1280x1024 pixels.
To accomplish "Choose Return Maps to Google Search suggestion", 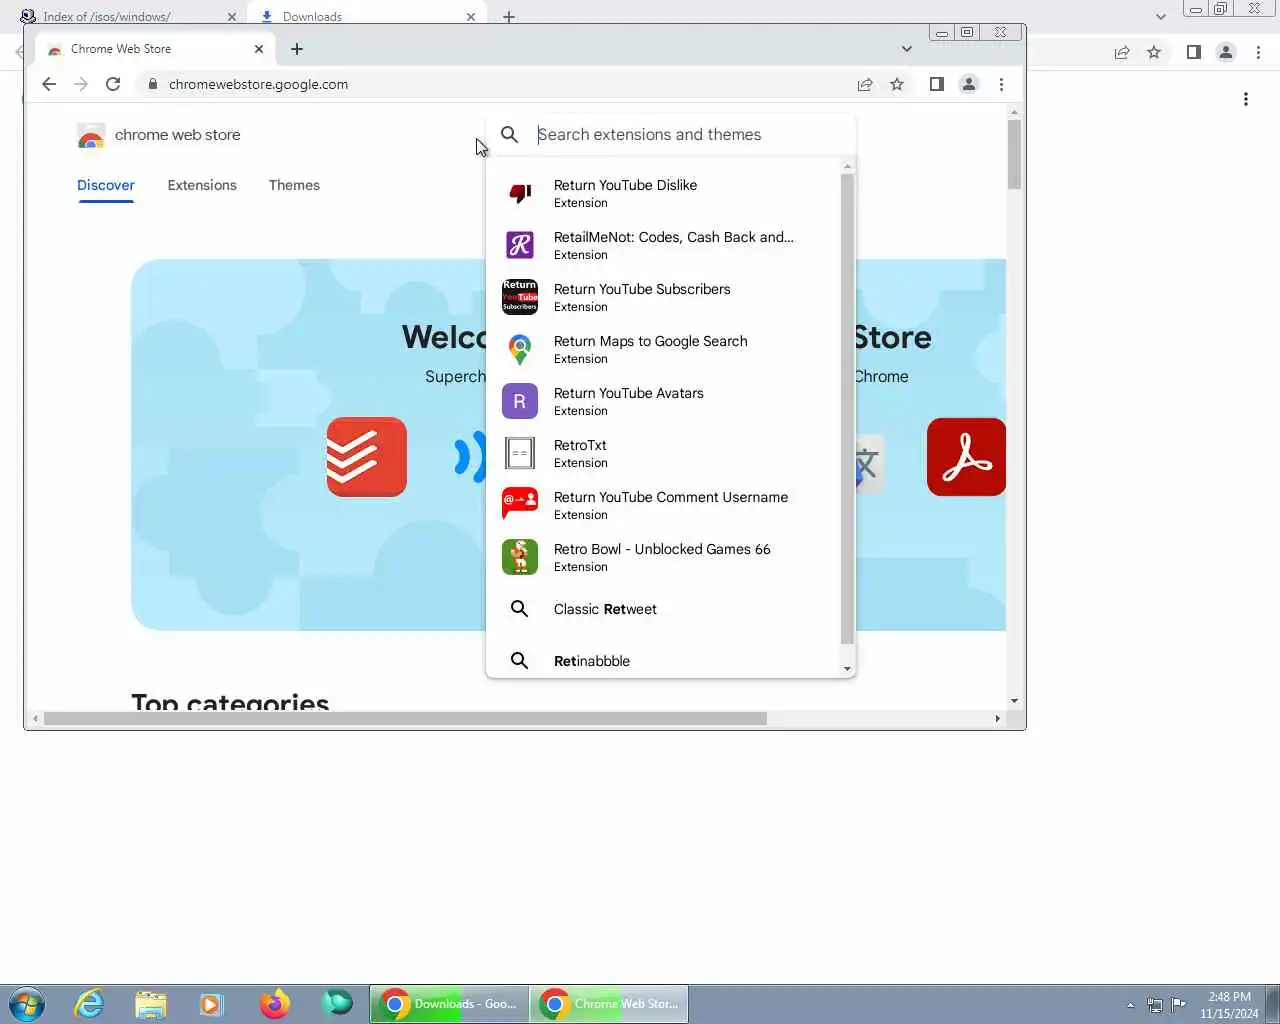I will click(664, 349).
